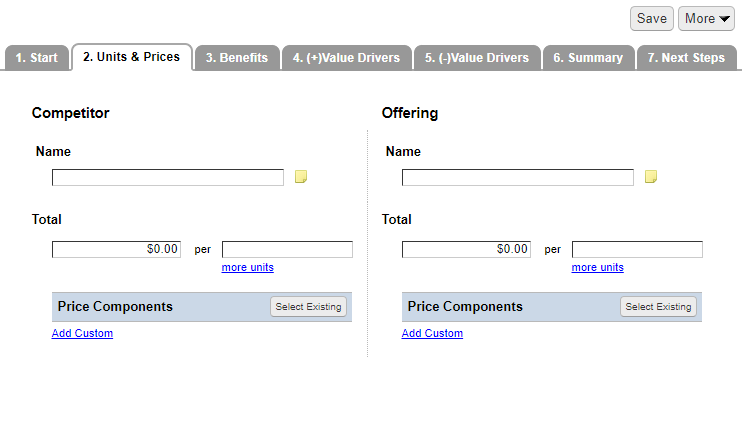Expand the More dropdown menu
Screen dimensions: 743x423
[706, 18]
